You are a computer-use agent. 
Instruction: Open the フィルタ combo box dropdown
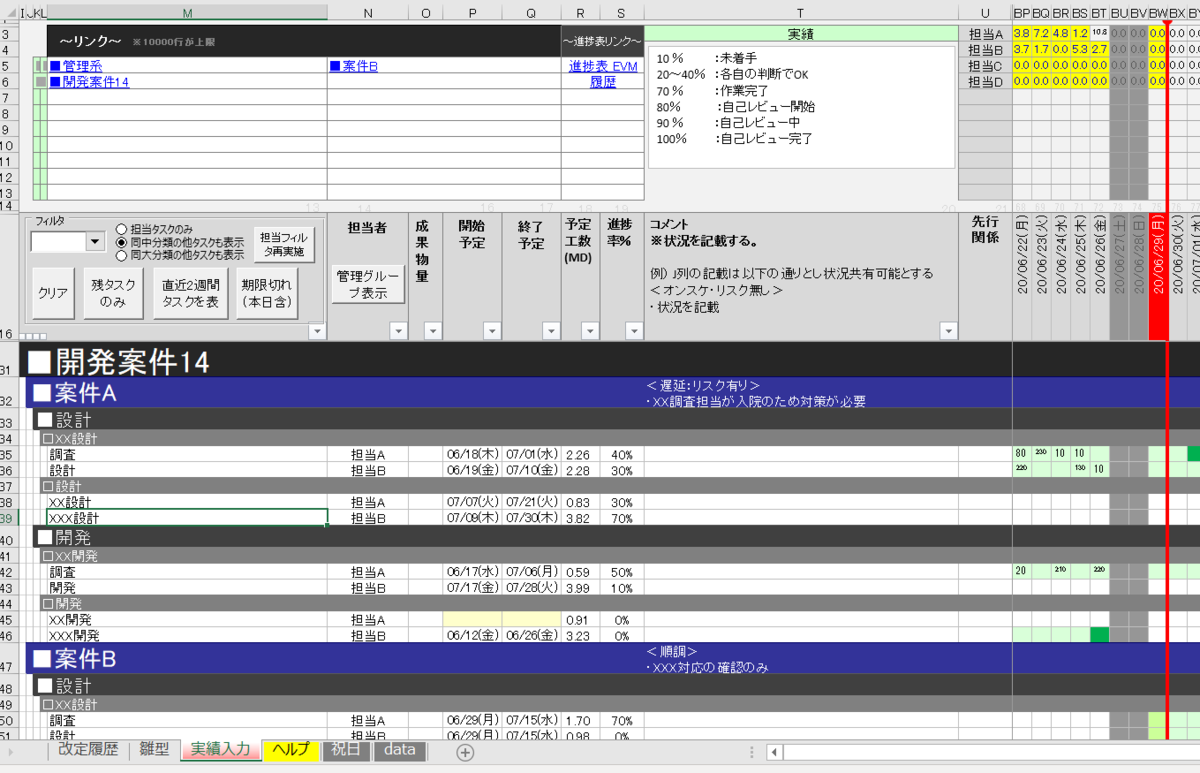pyautogui.click(x=95, y=241)
